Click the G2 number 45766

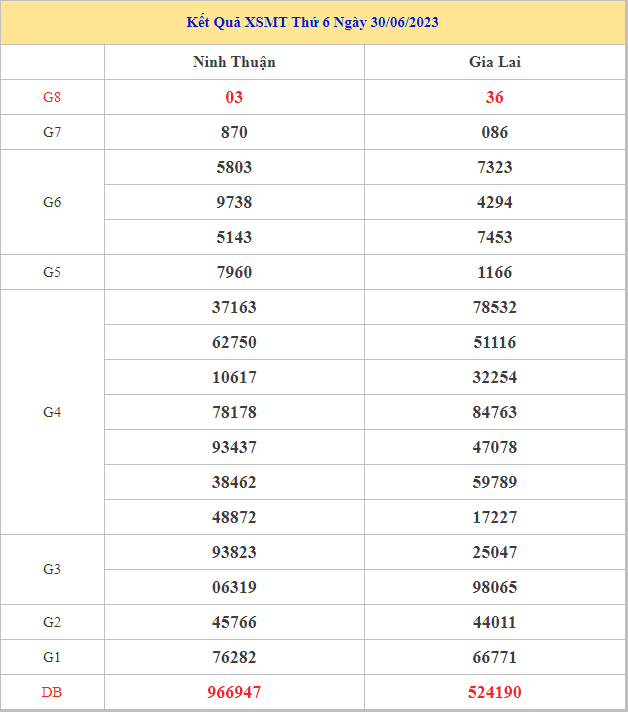pos(234,622)
